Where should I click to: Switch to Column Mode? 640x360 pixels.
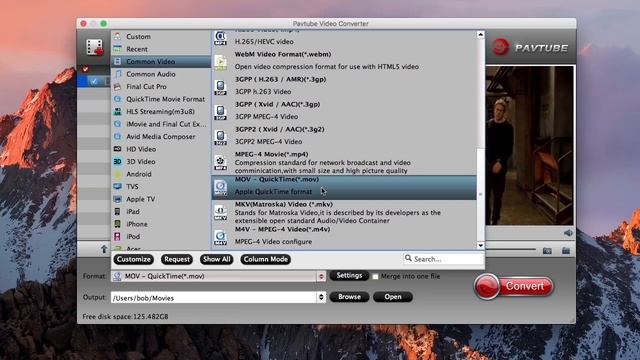(x=266, y=259)
